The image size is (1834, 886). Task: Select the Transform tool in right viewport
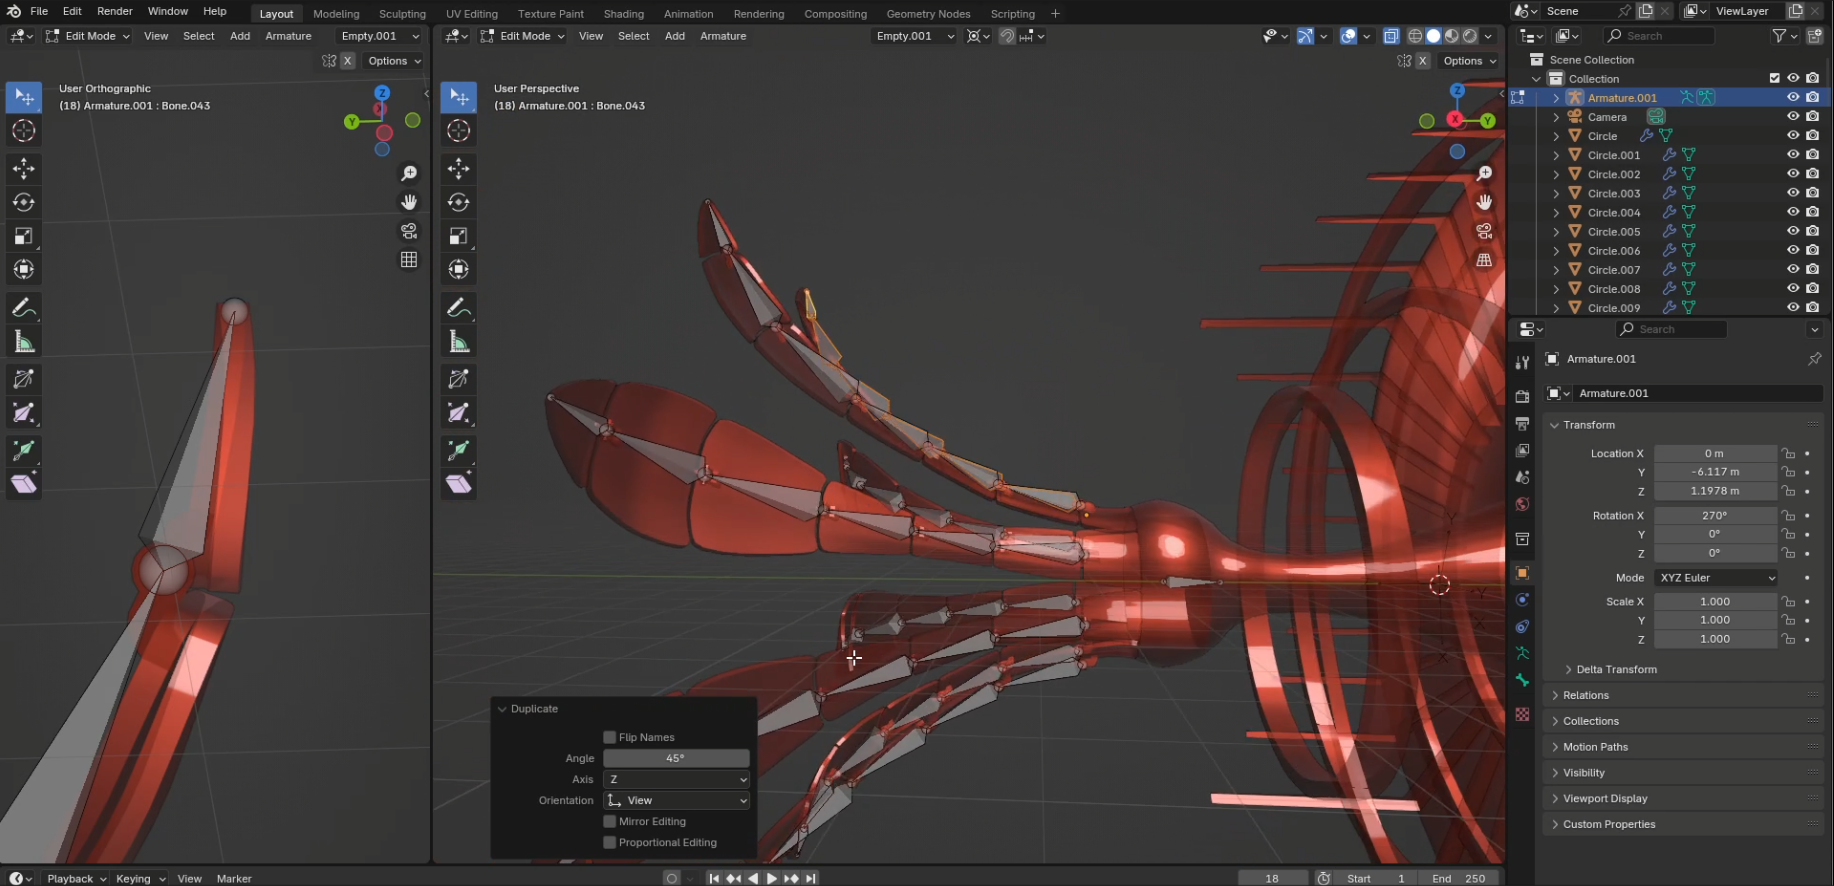459,269
